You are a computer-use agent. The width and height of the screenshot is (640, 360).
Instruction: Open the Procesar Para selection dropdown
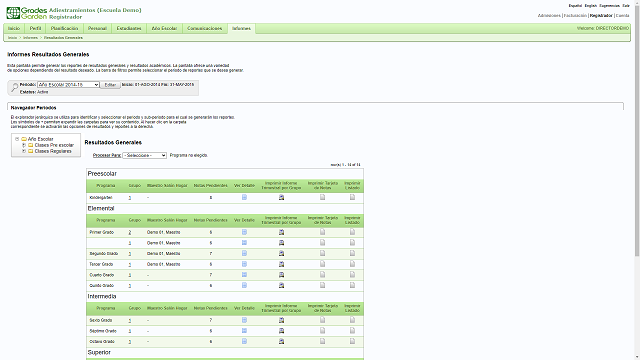[x=144, y=156]
